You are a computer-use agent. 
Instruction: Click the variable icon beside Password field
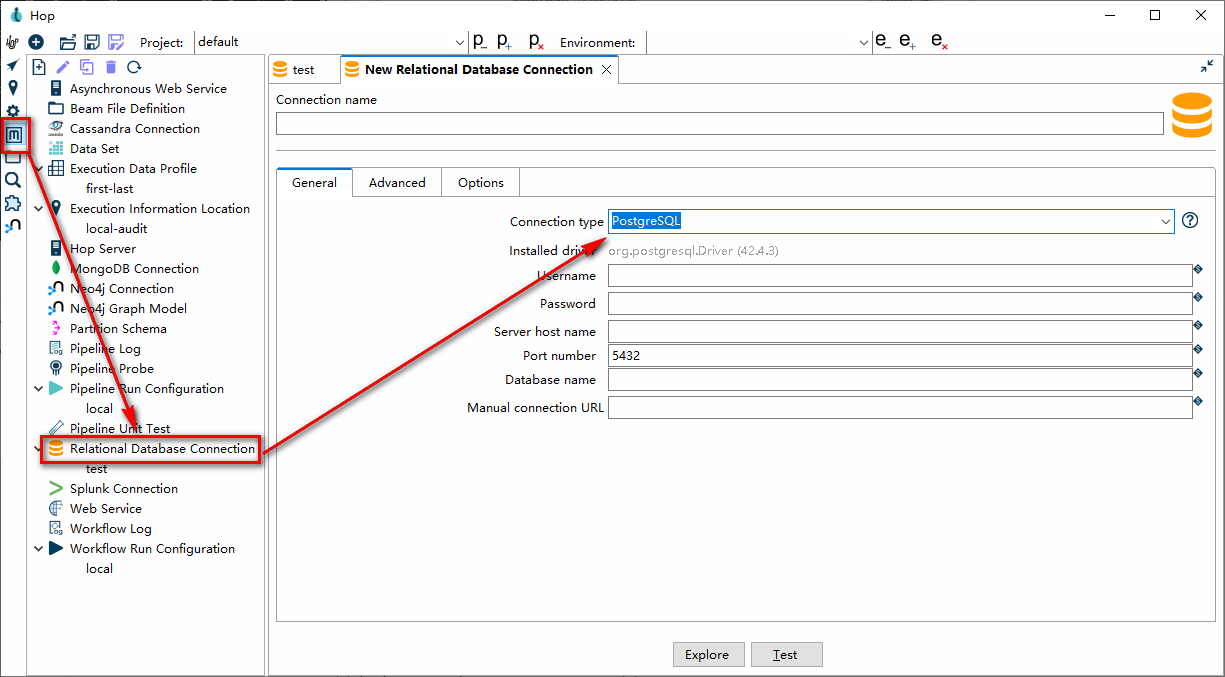(x=1197, y=297)
